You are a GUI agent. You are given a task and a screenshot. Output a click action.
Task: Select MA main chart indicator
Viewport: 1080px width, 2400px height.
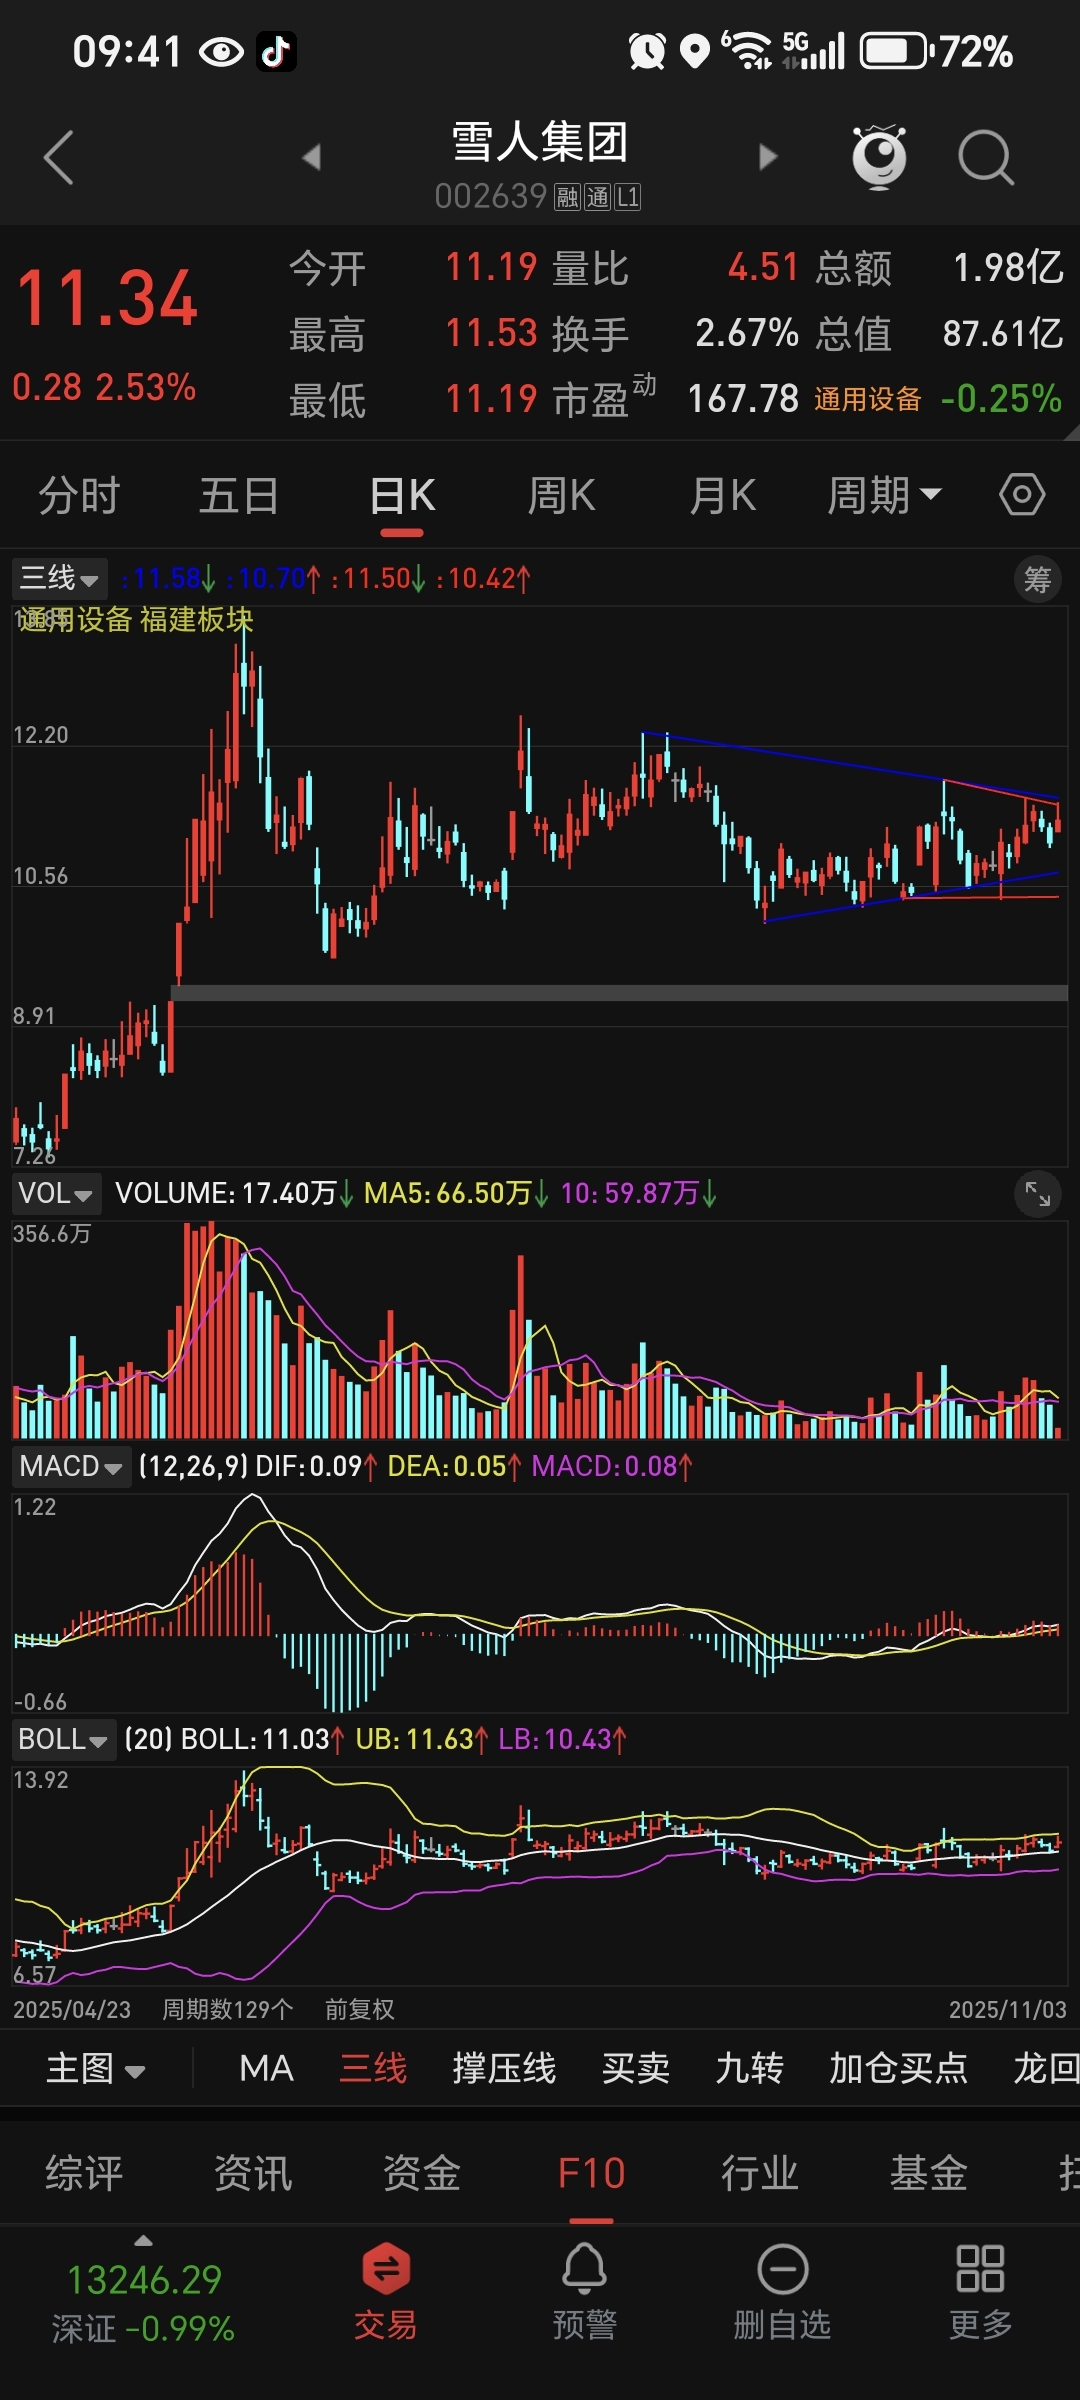coord(266,2068)
